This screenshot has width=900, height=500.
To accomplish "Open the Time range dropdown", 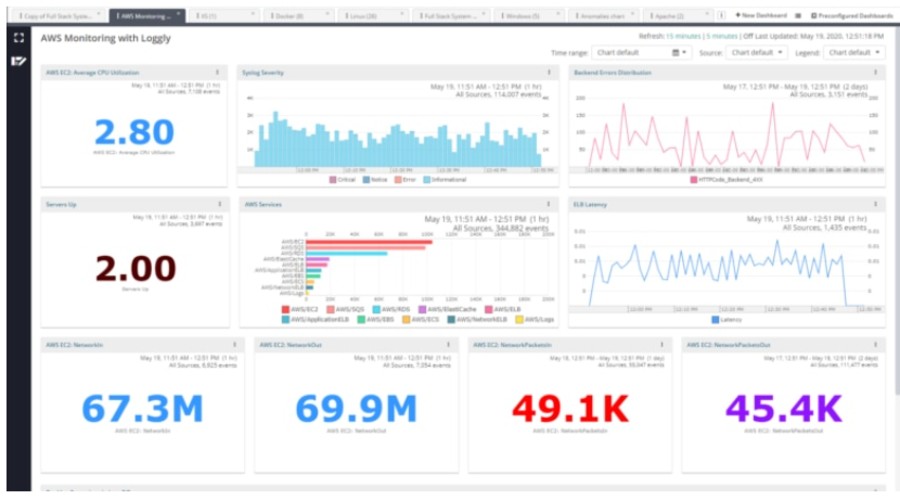I will [x=641, y=52].
